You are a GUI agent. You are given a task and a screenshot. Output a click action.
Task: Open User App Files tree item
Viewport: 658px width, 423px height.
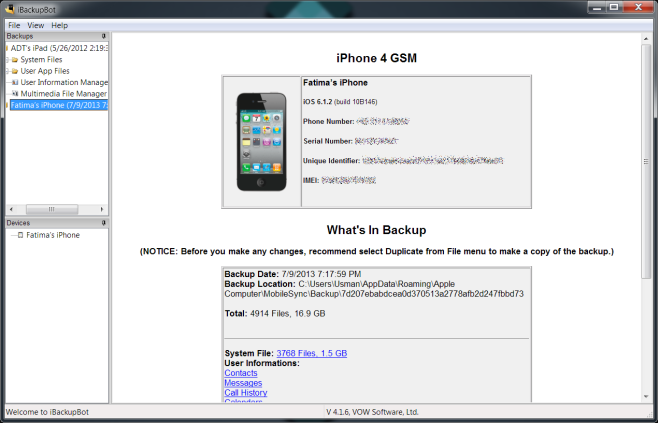pos(45,71)
